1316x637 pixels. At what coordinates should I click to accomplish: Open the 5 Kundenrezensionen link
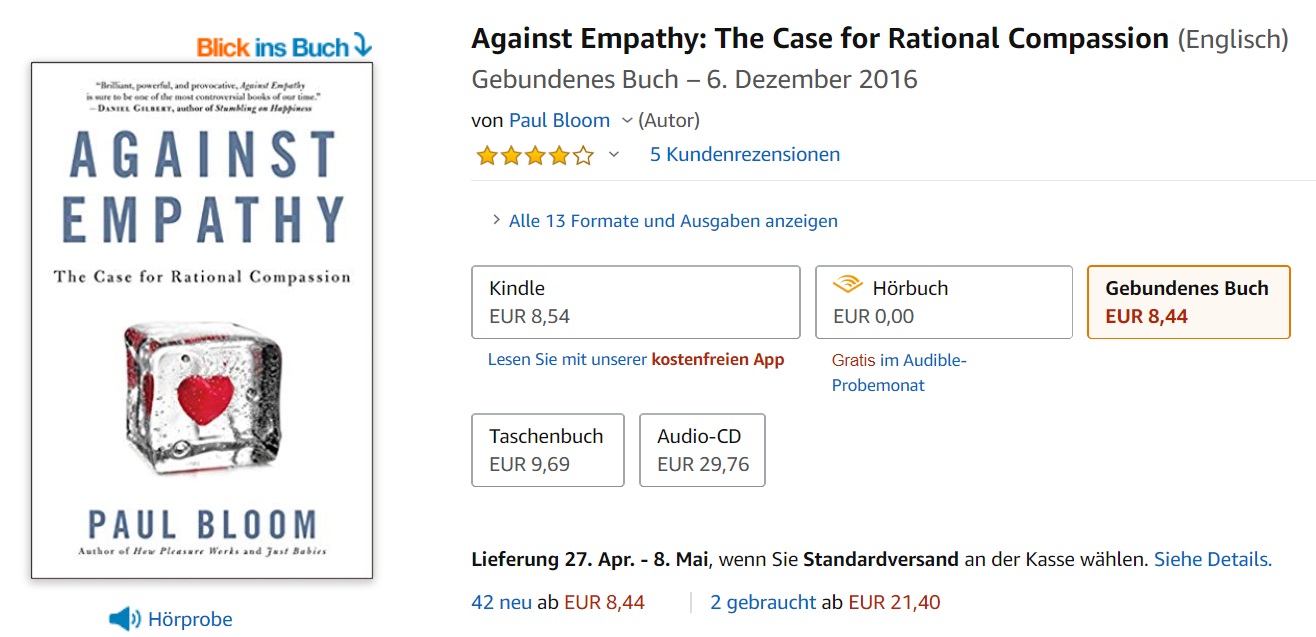(744, 155)
